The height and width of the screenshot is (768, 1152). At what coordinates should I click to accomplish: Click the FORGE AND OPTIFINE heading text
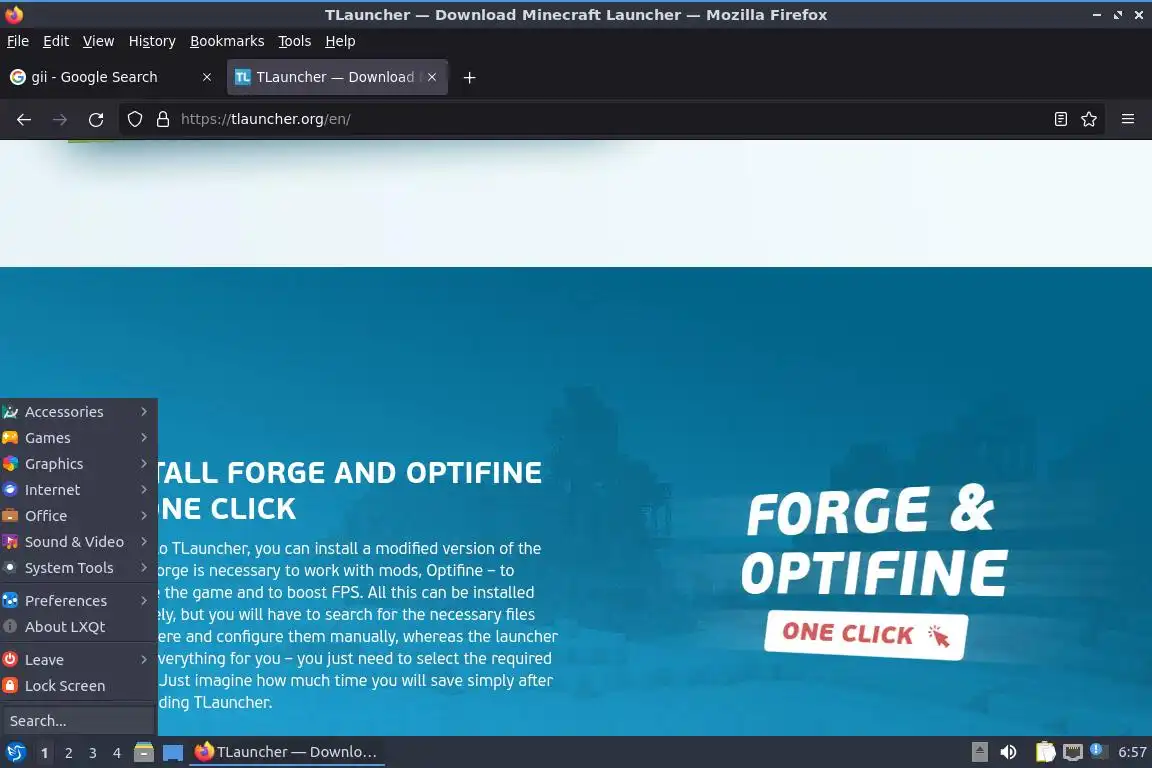click(x=384, y=473)
